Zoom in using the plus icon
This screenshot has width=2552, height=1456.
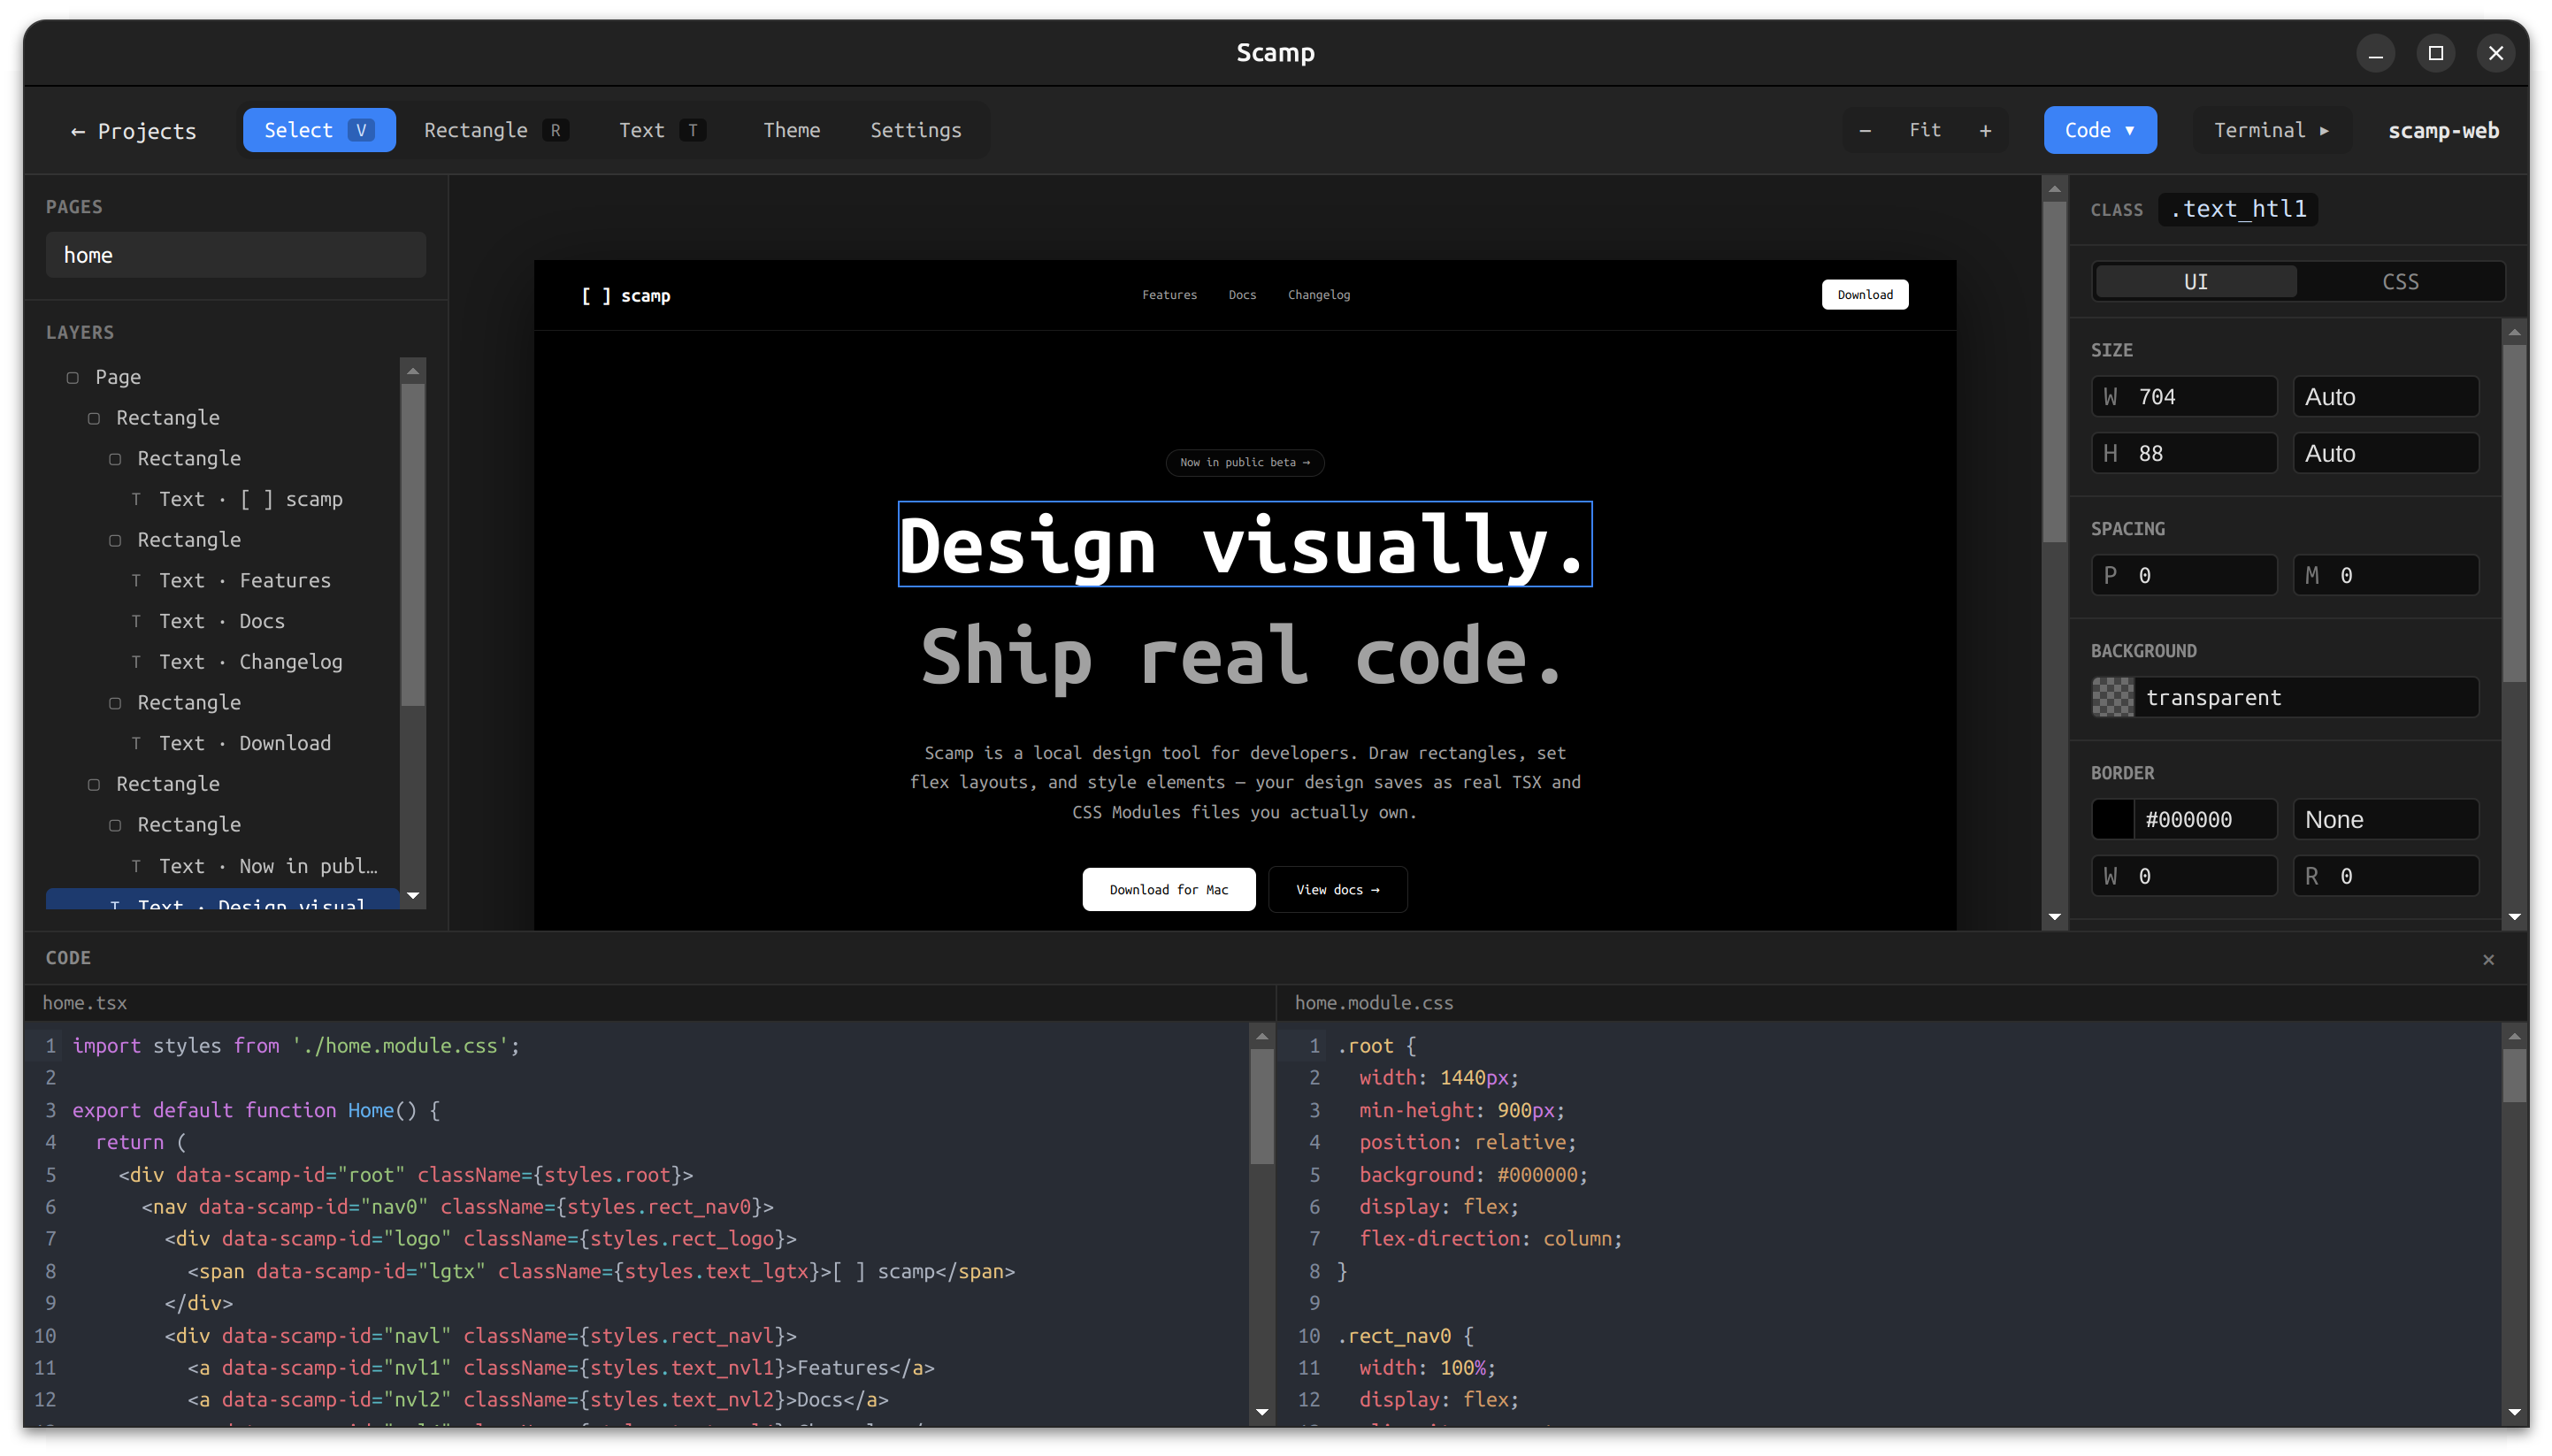click(1986, 130)
